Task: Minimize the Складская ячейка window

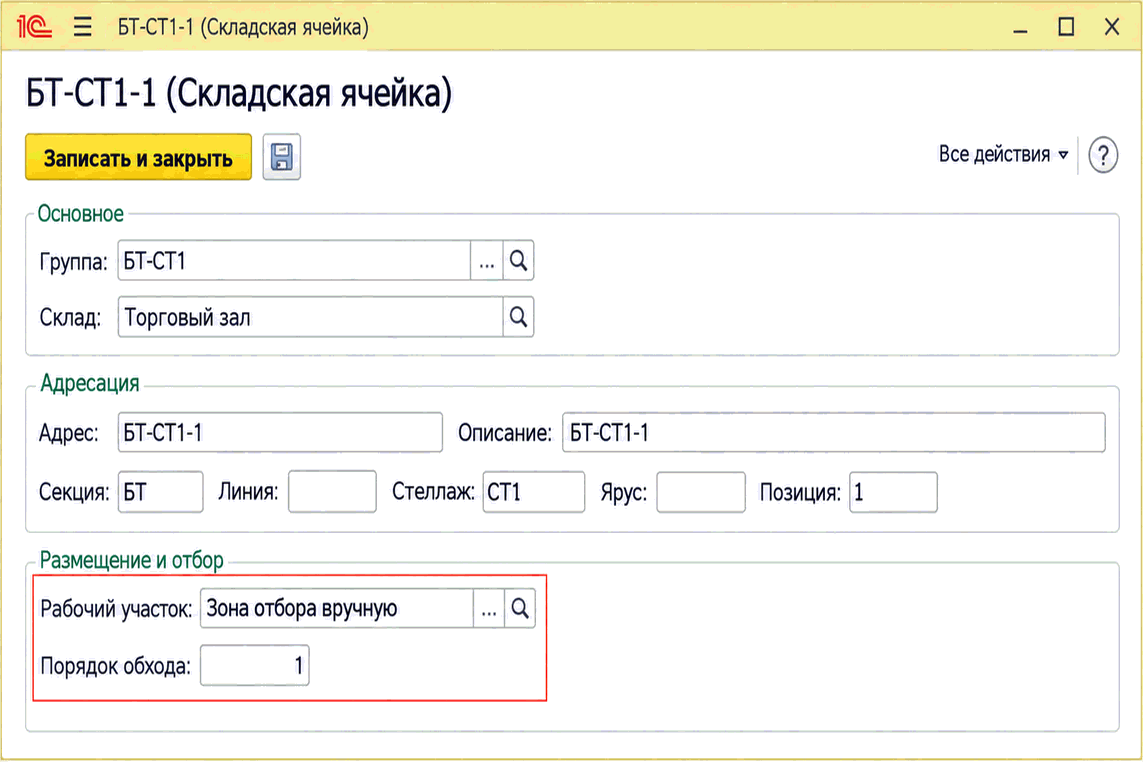Action: point(1021,28)
